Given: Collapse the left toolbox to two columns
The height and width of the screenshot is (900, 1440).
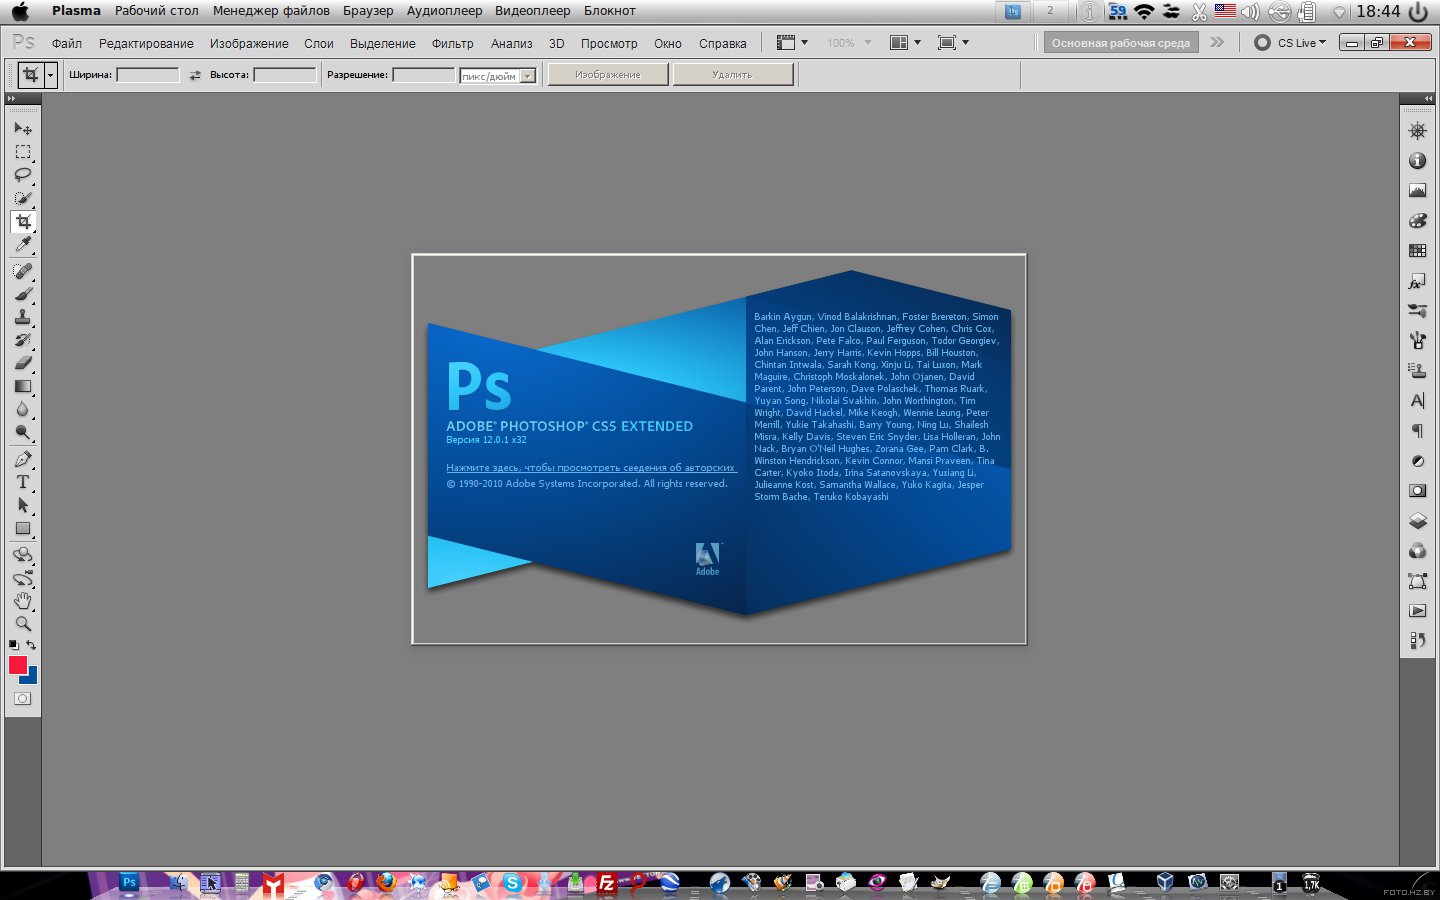Looking at the screenshot, I should (x=11, y=99).
